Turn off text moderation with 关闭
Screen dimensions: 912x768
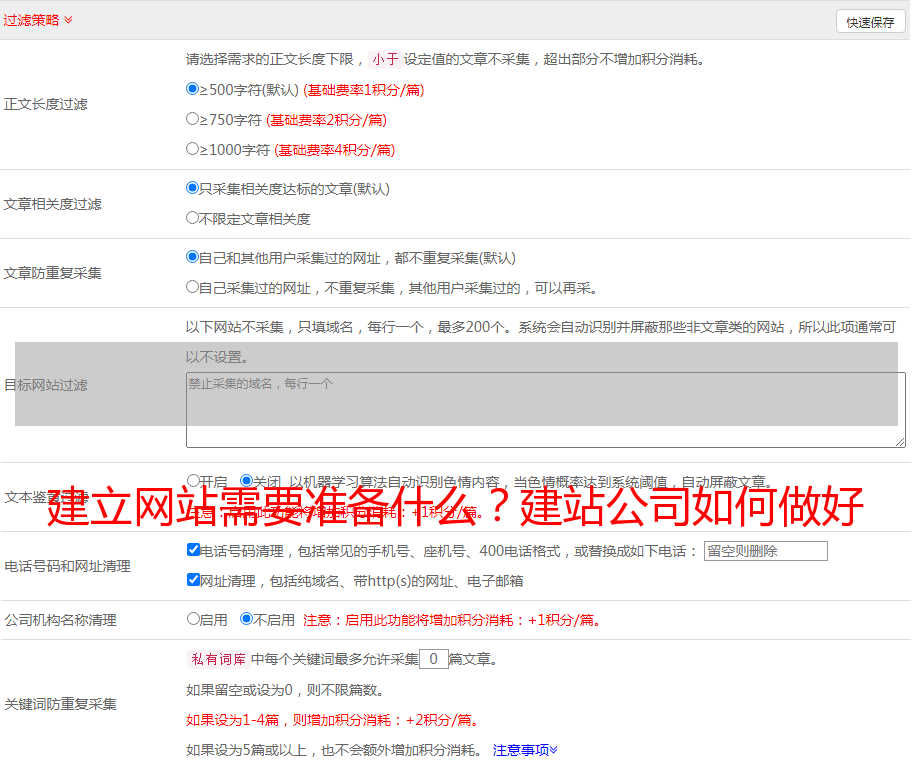(x=247, y=481)
